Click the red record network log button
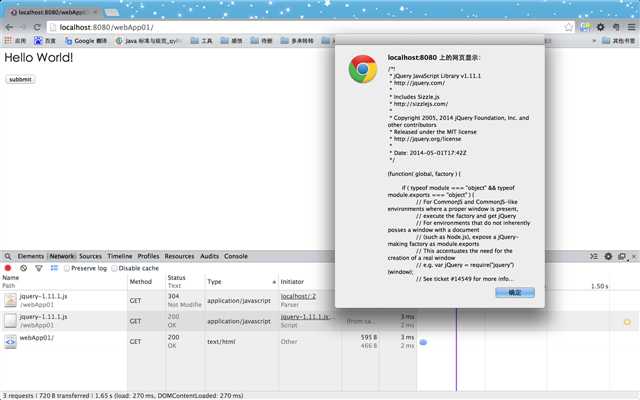640x400 pixels. point(8,268)
